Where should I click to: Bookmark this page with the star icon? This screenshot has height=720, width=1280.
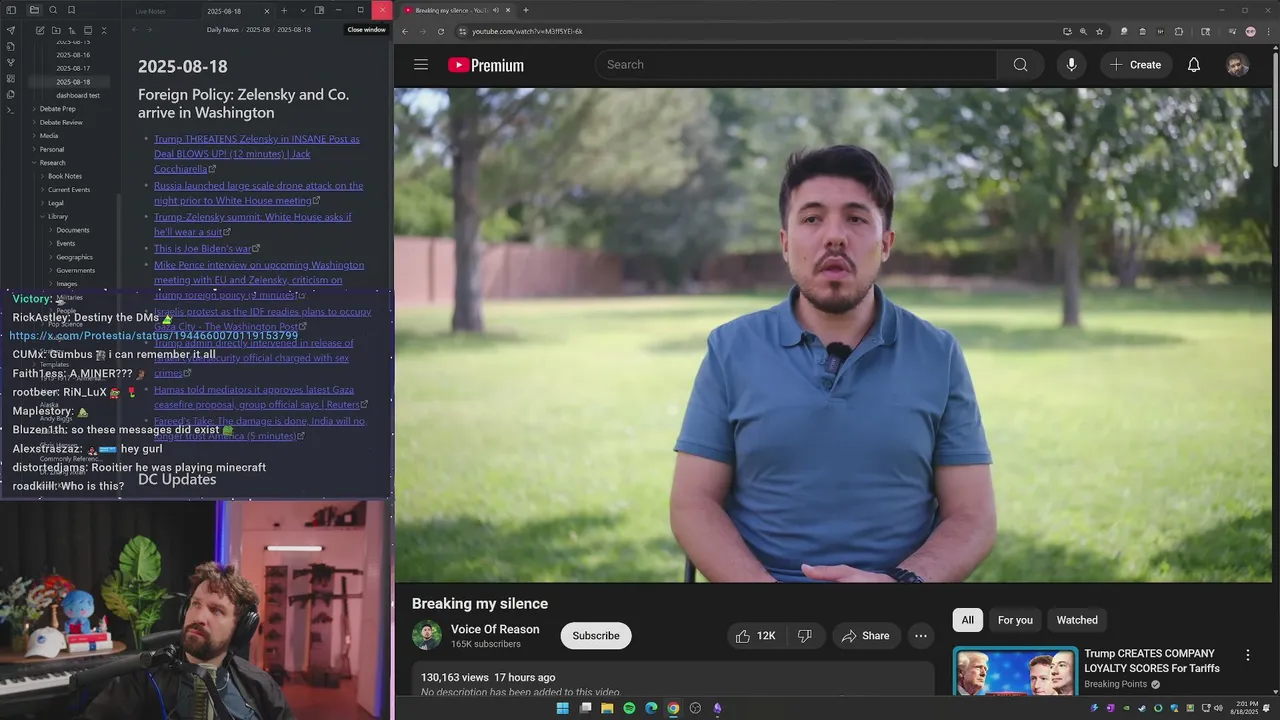(x=1099, y=31)
